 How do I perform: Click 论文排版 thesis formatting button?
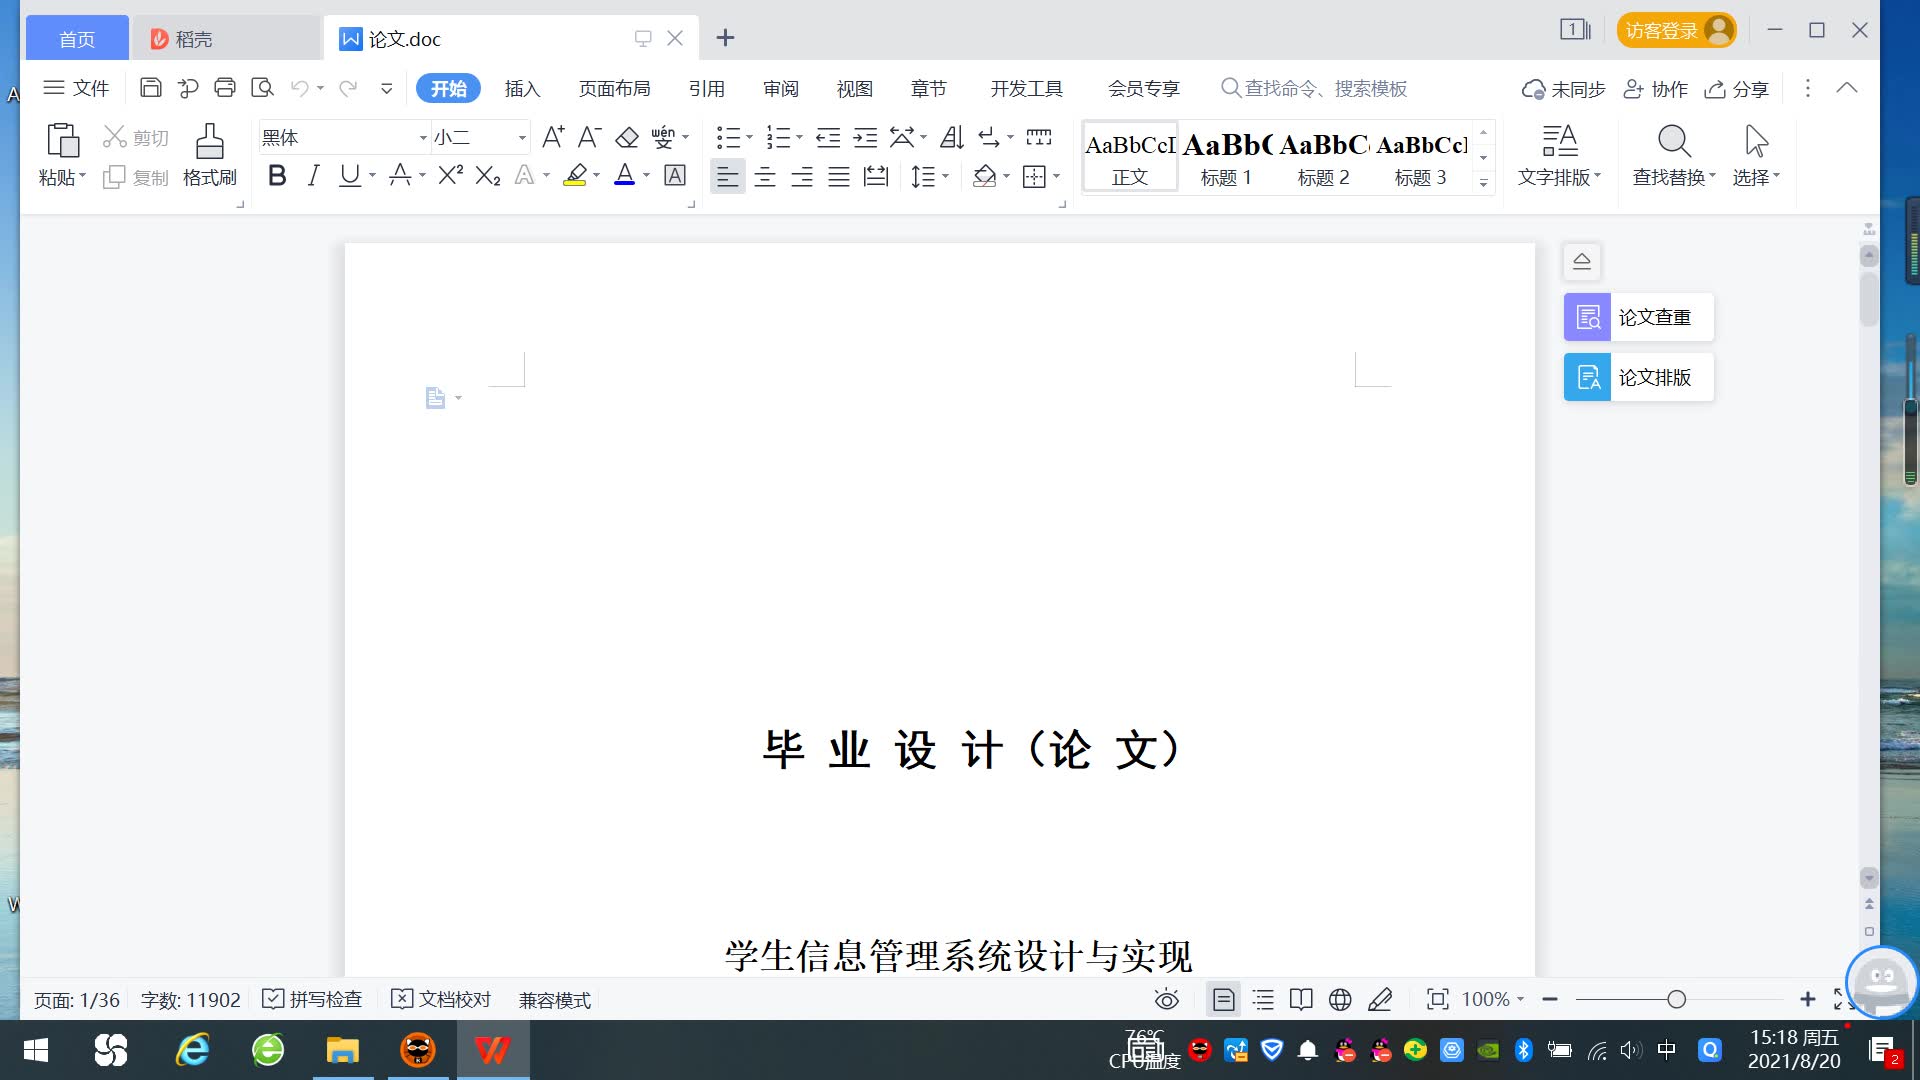tap(1638, 377)
